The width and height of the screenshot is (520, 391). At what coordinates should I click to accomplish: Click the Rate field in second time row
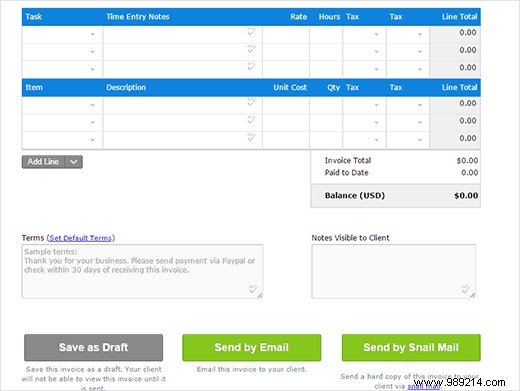click(286, 52)
